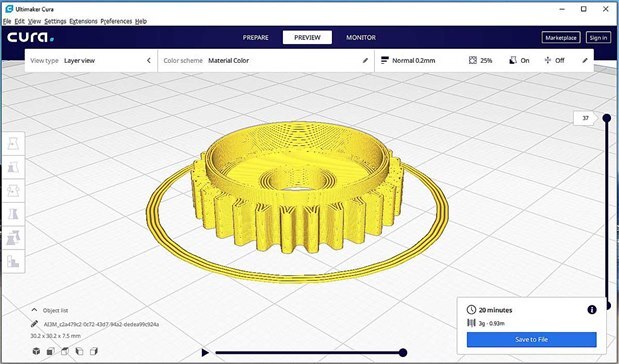Screen dimensions: 619x364
Task: Select the Support Blocker tool
Action: pos(14,261)
